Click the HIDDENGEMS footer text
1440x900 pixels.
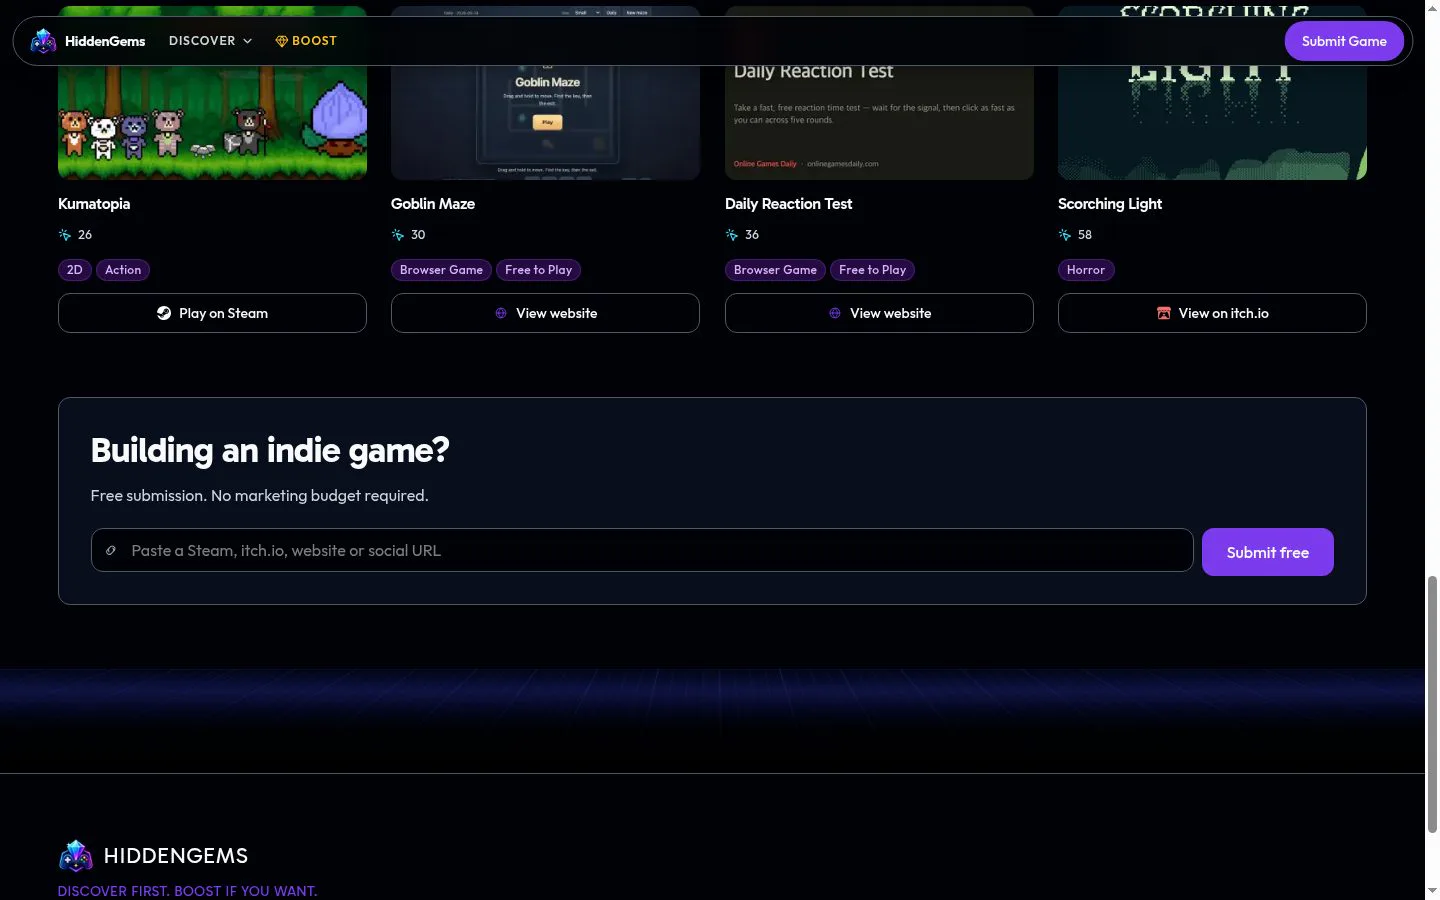tap(176, 856)
